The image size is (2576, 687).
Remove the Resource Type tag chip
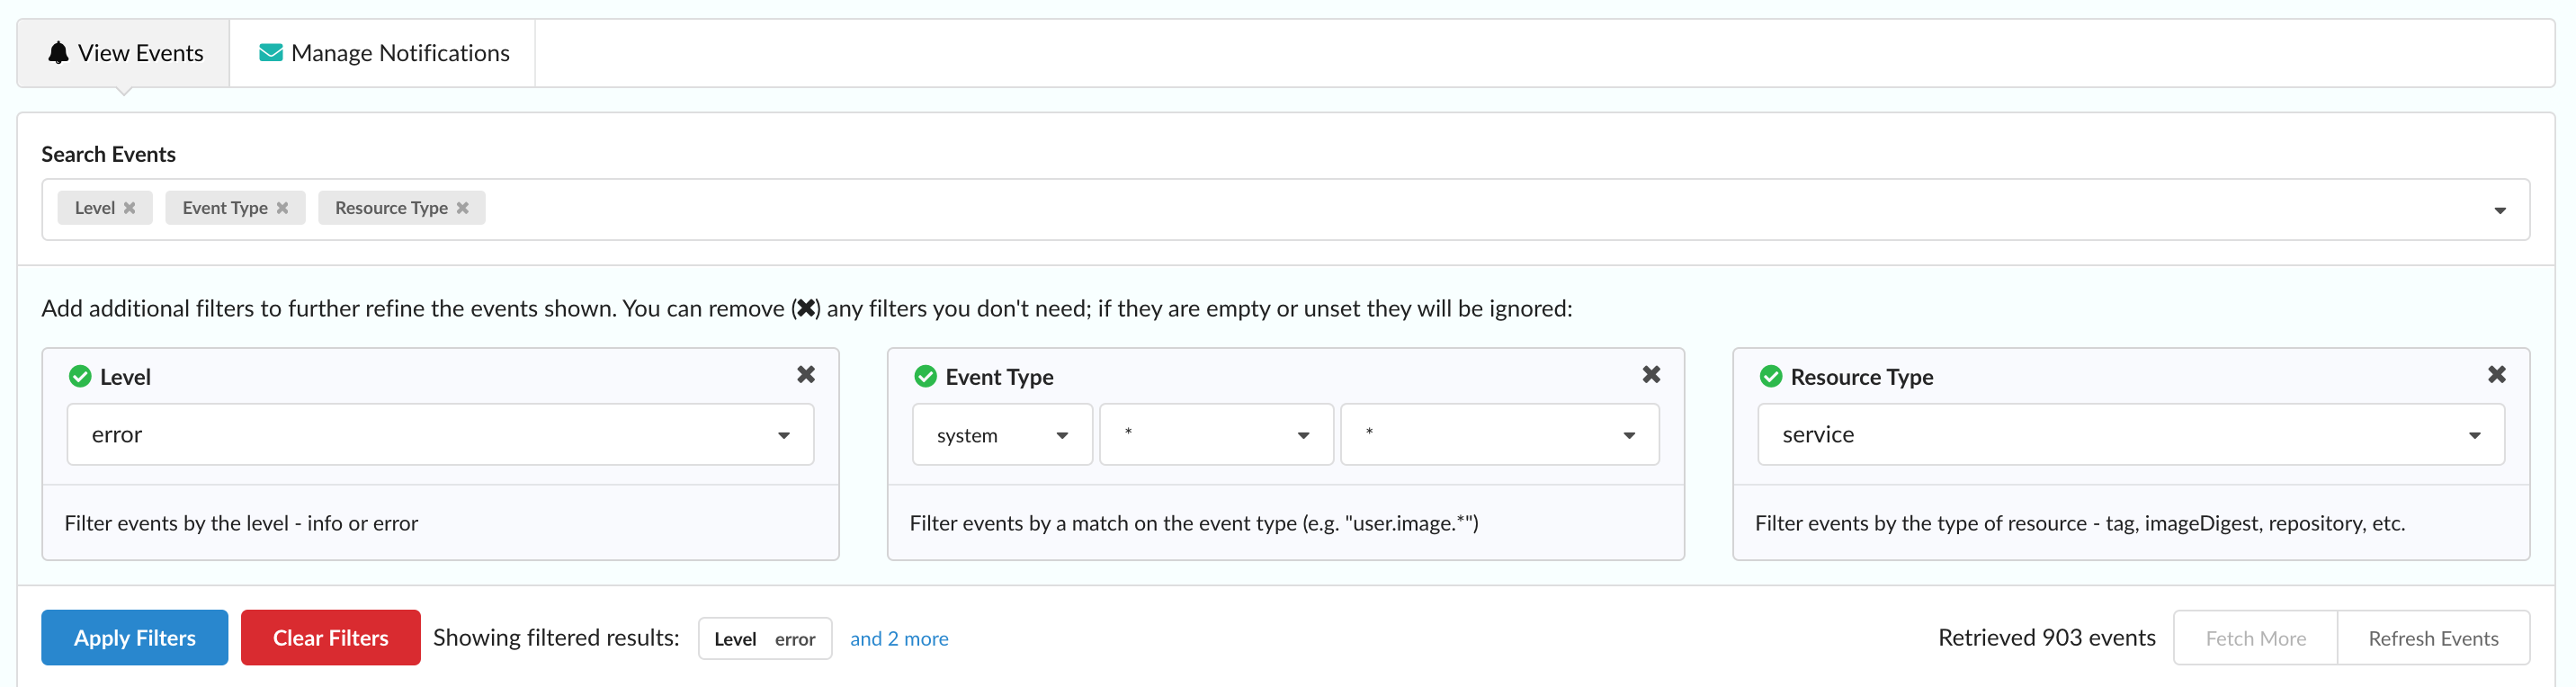(x=462, y=208)
